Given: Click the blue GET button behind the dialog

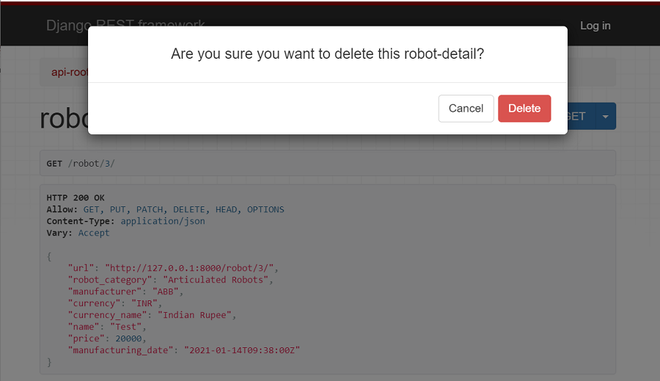Looking at the screenshot, I should pyautogui.click(x=581, y=116).
